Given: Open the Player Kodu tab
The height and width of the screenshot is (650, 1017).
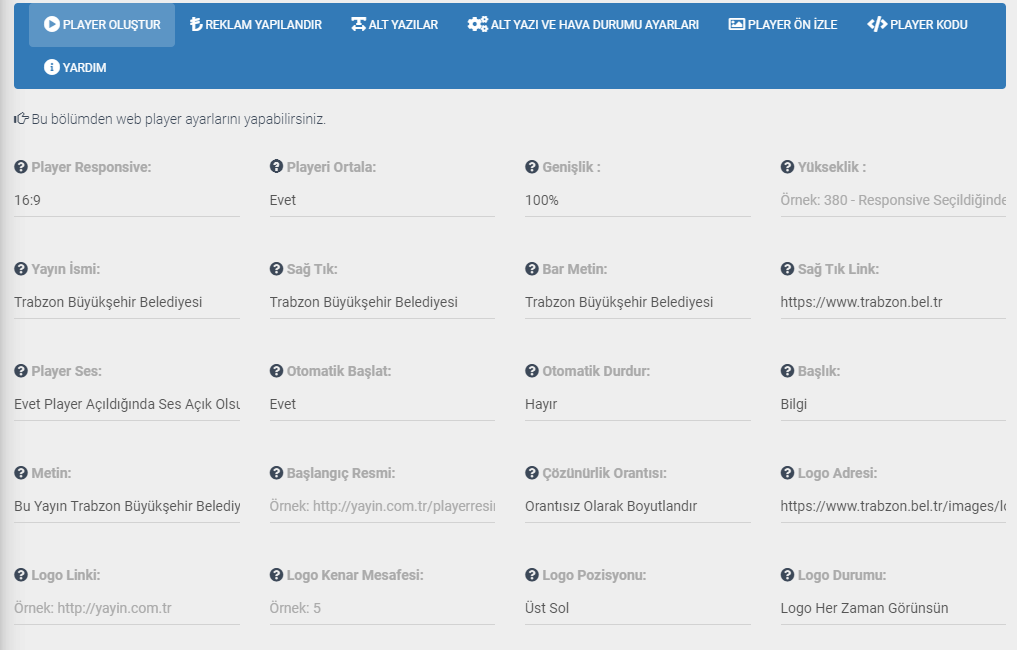Looking at the screenshot, I should (917, 25).
